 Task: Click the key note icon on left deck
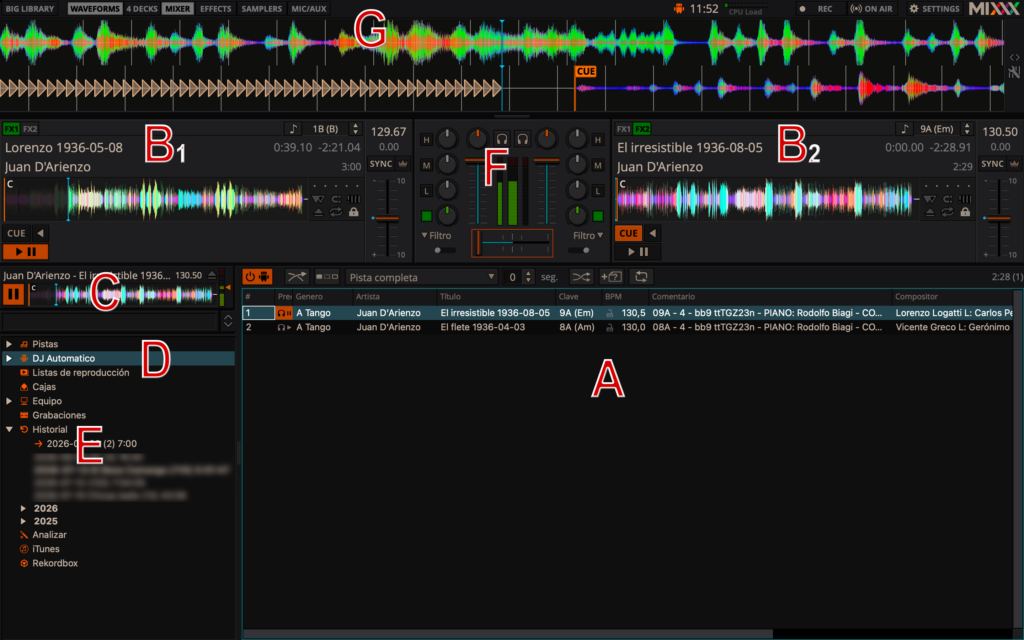293,129
